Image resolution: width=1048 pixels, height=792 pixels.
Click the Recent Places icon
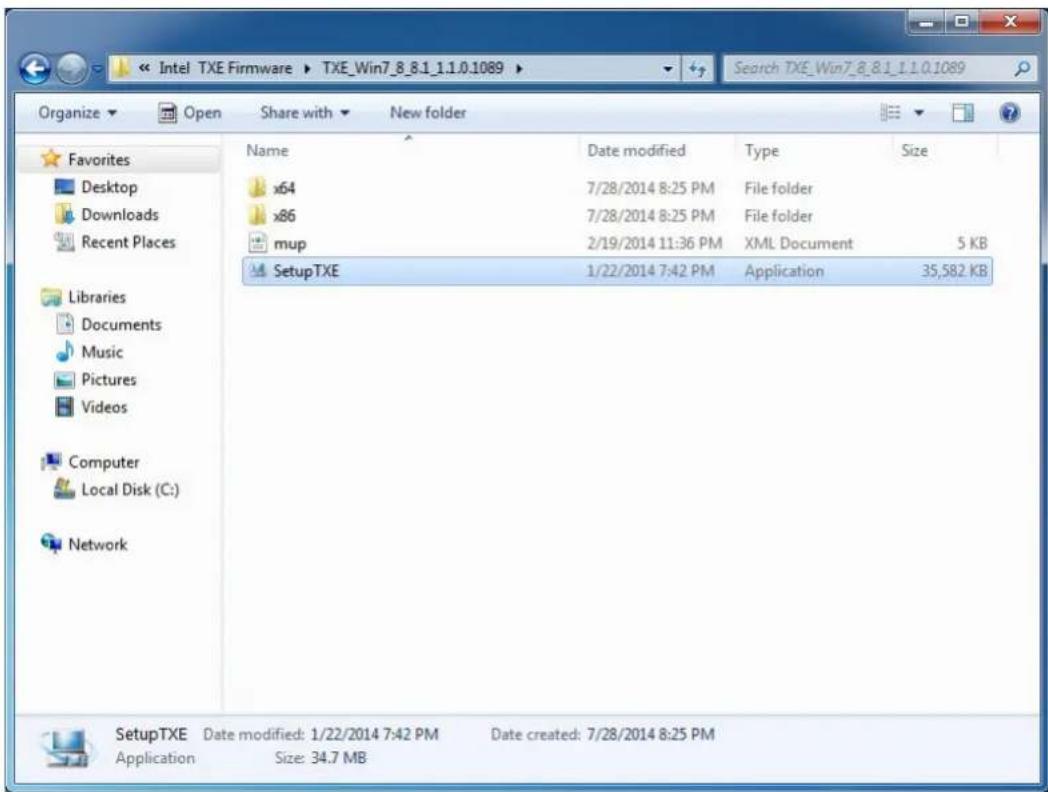(64, 242)
